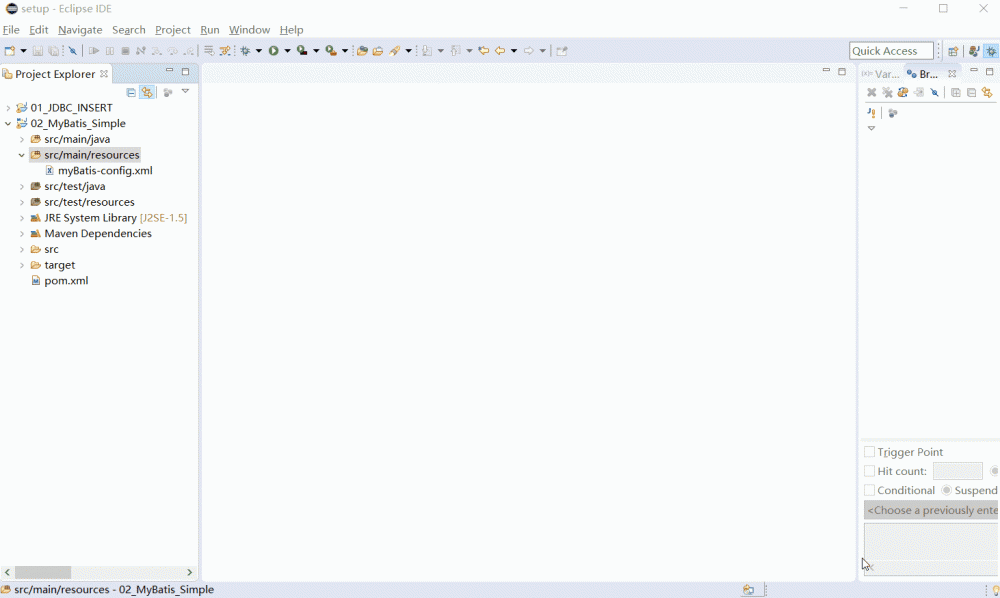Click the Step Into icon
This screenshot has width=1000, height=598.
click(156, 51)
